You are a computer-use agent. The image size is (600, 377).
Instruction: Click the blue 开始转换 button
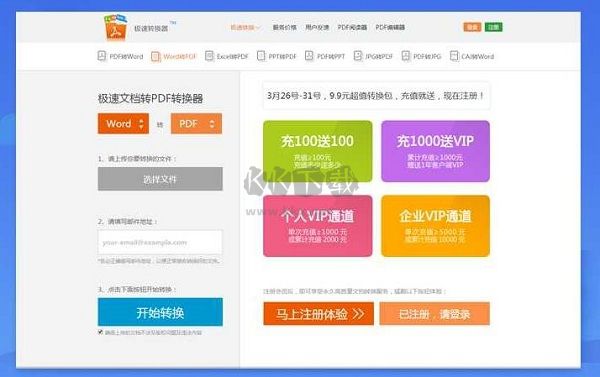(x=160, y=312)
